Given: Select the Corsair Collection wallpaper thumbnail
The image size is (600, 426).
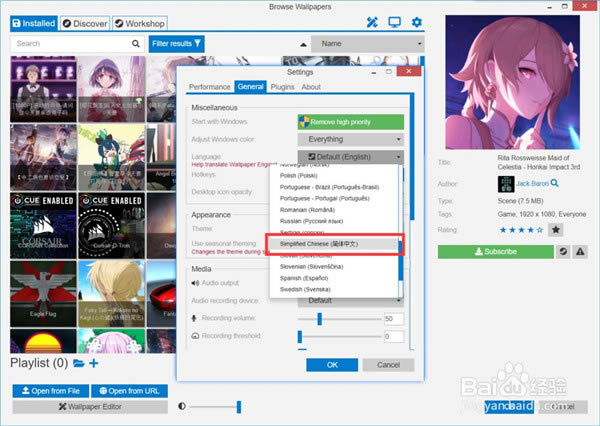Looking at the screenshot, I should pos(43,225).
